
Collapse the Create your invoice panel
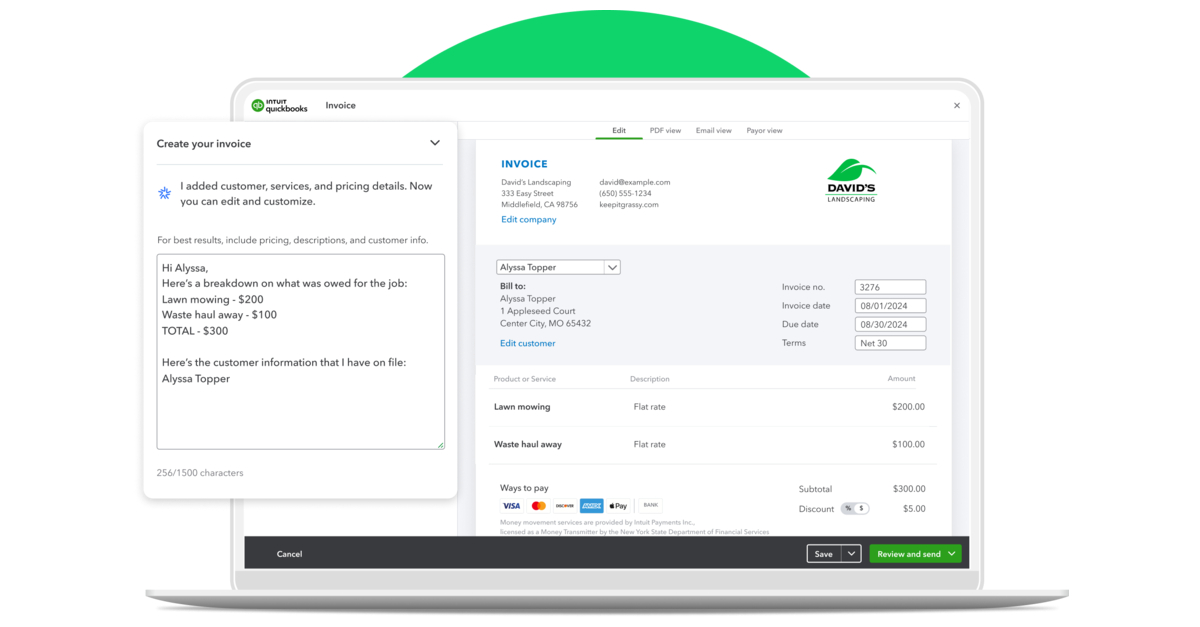(435, 142)
